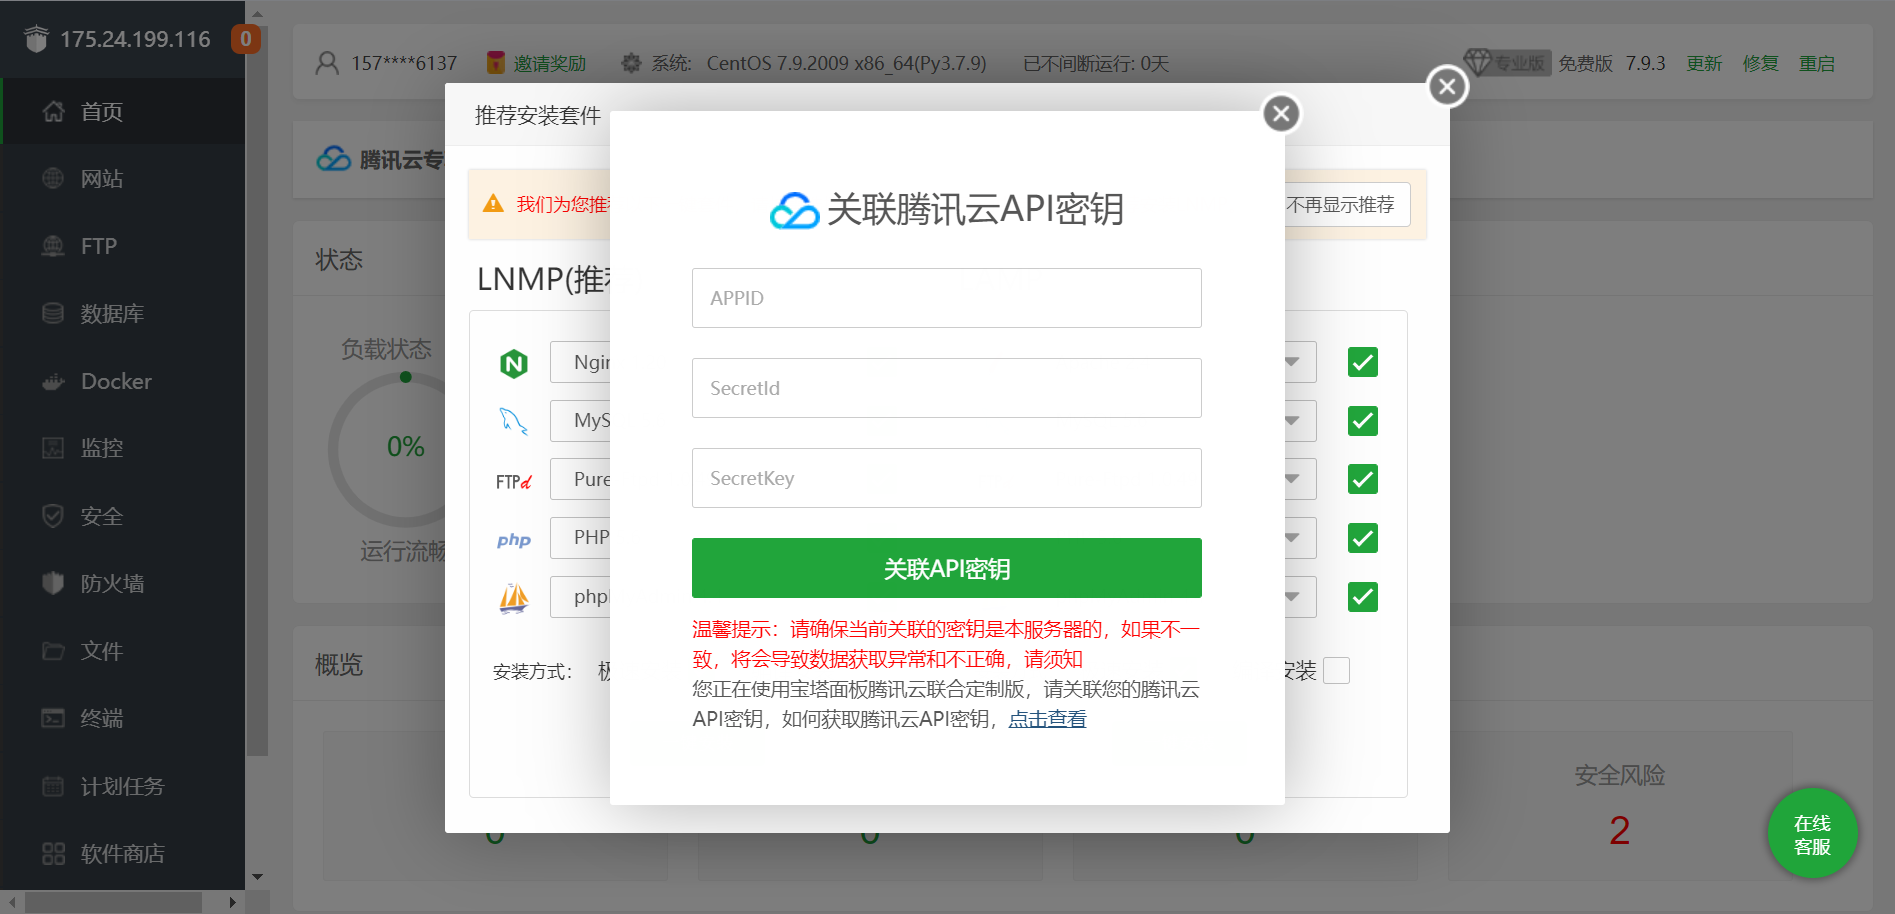Click the 专业版 diamond badge

(x=1507, y=62)
